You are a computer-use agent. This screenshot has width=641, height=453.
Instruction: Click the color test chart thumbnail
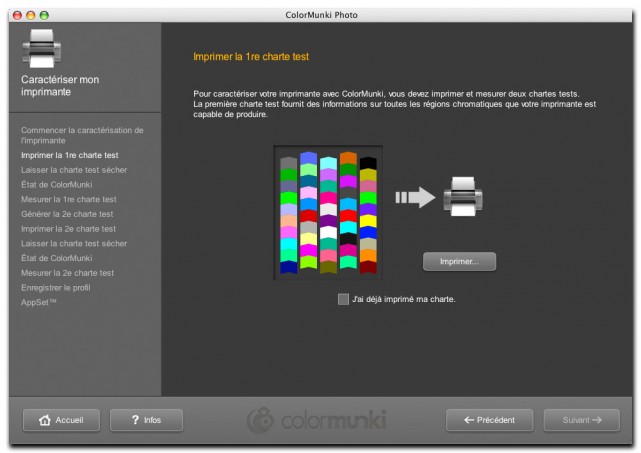point(328,213)
